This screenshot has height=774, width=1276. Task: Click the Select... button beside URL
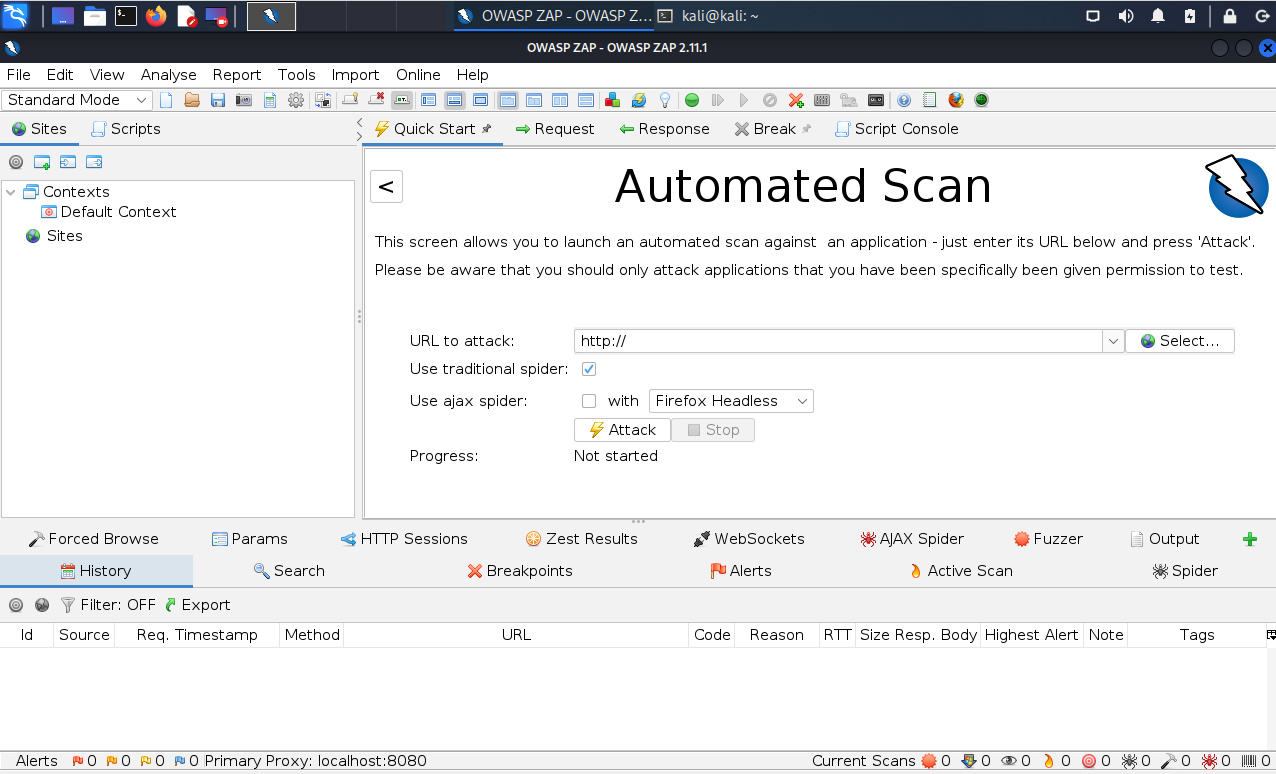coord(1179,341)
